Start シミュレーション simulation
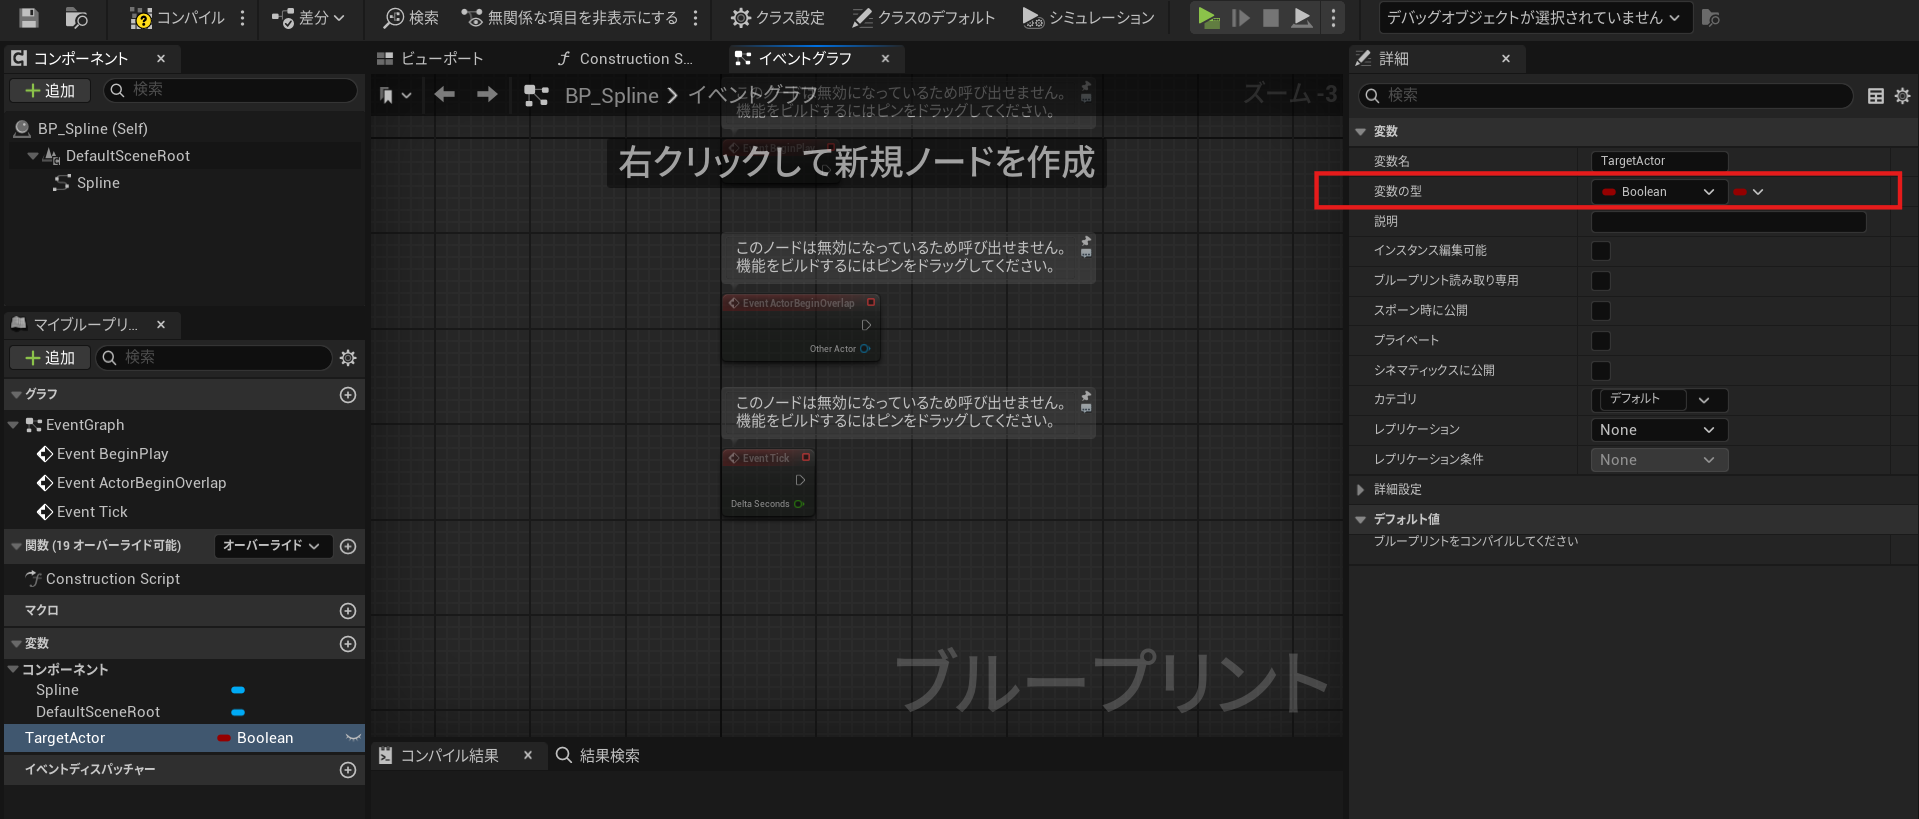 click(1088, 17)
